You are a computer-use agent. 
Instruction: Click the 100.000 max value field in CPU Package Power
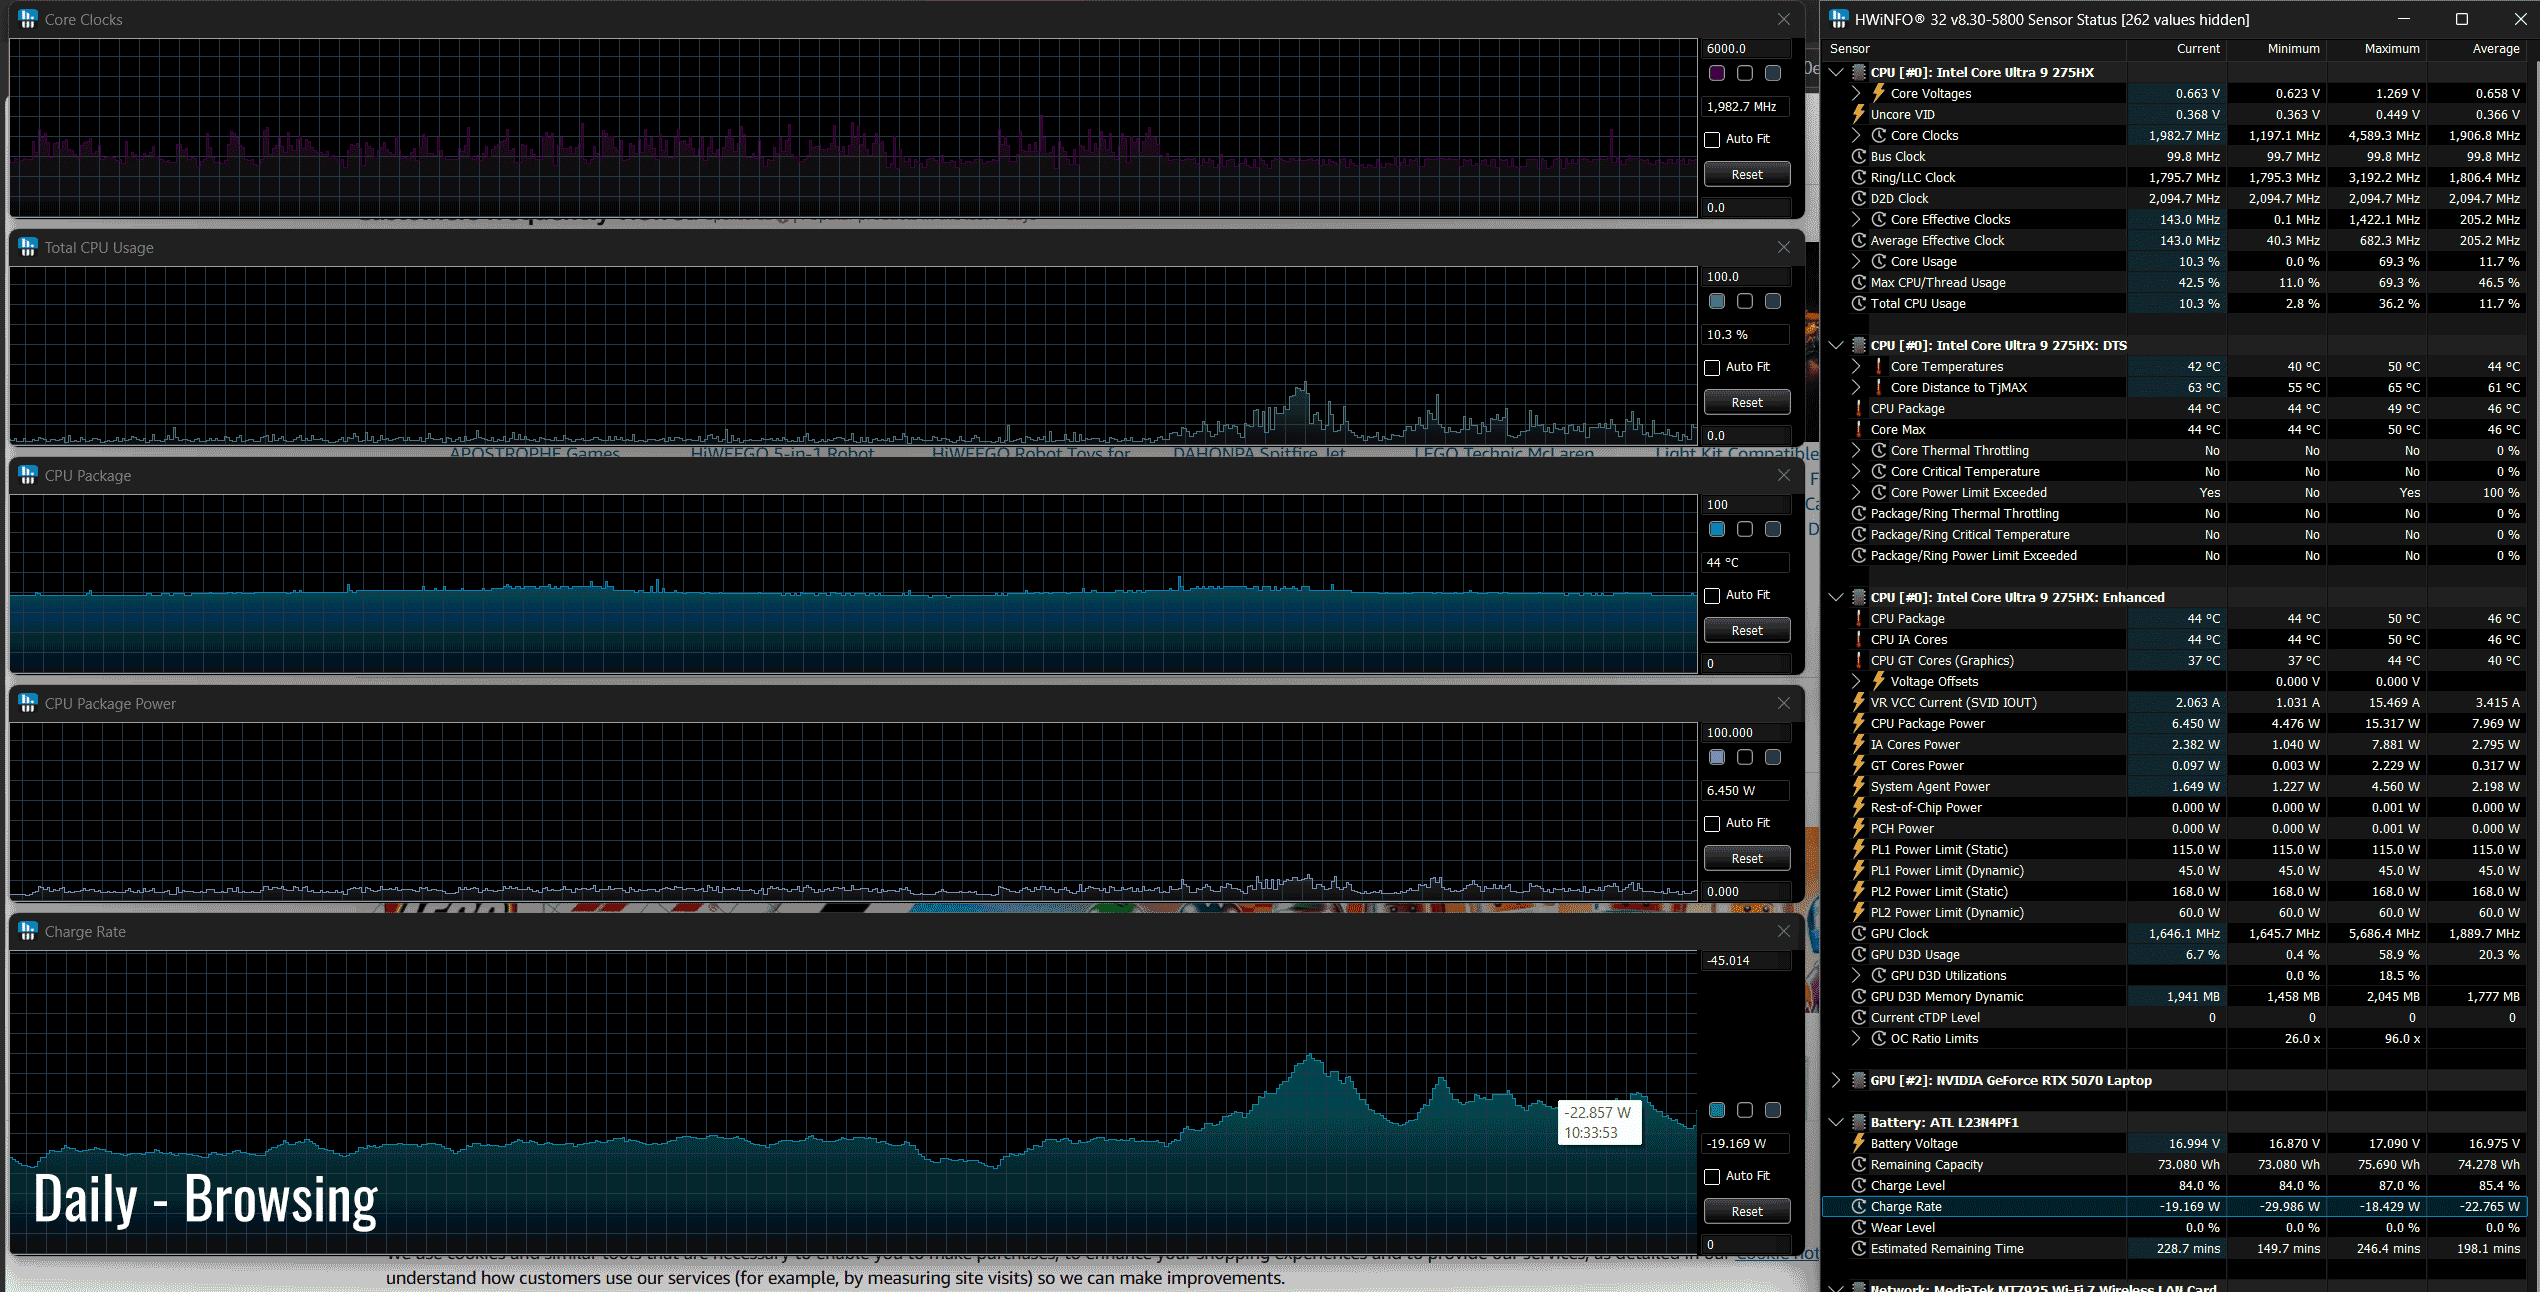pos(1745,732)
